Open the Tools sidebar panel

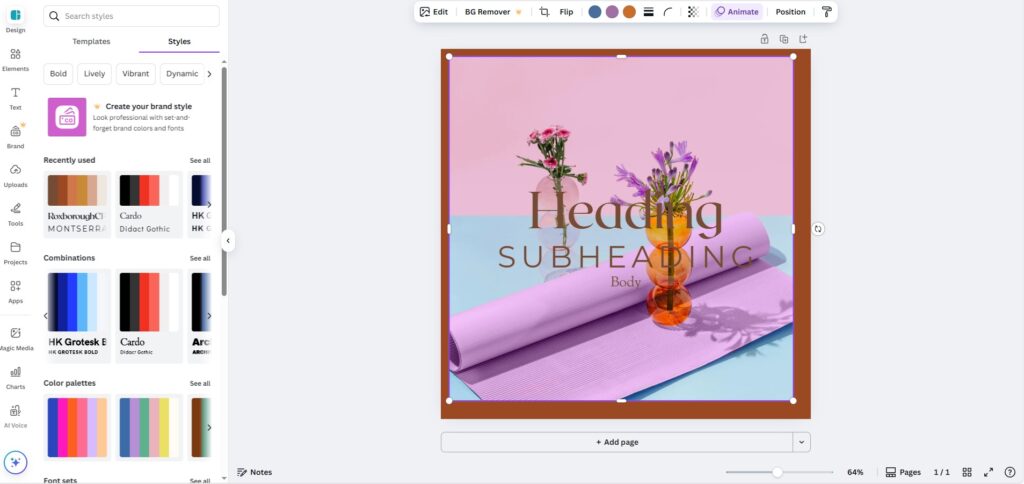[15, 214]
